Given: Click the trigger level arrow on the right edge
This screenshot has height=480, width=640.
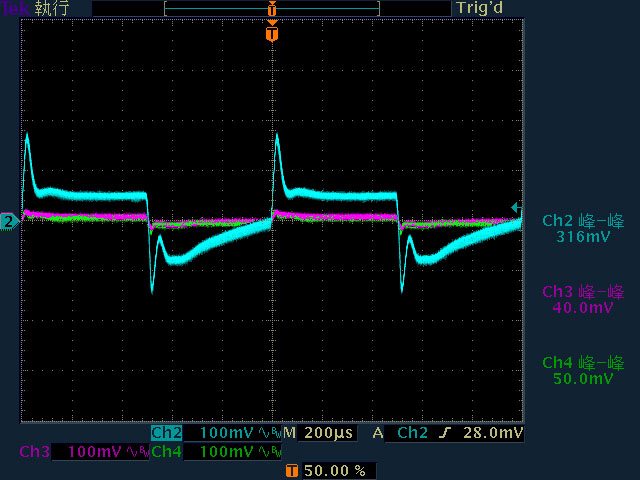Looking at the screenshot, I should click(515, 207).
